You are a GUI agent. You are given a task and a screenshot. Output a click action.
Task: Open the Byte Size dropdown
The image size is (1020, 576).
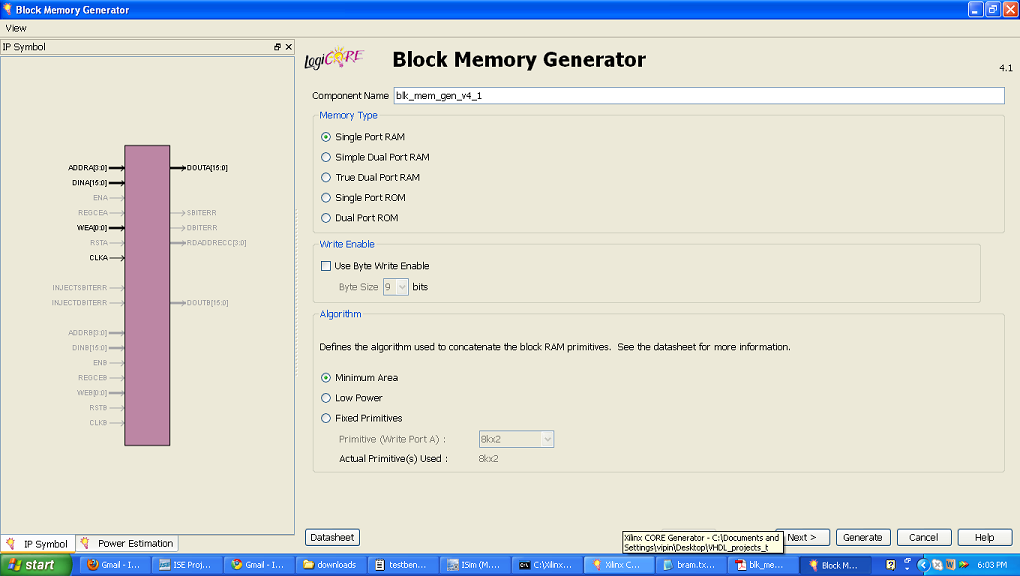pos(395,285)
